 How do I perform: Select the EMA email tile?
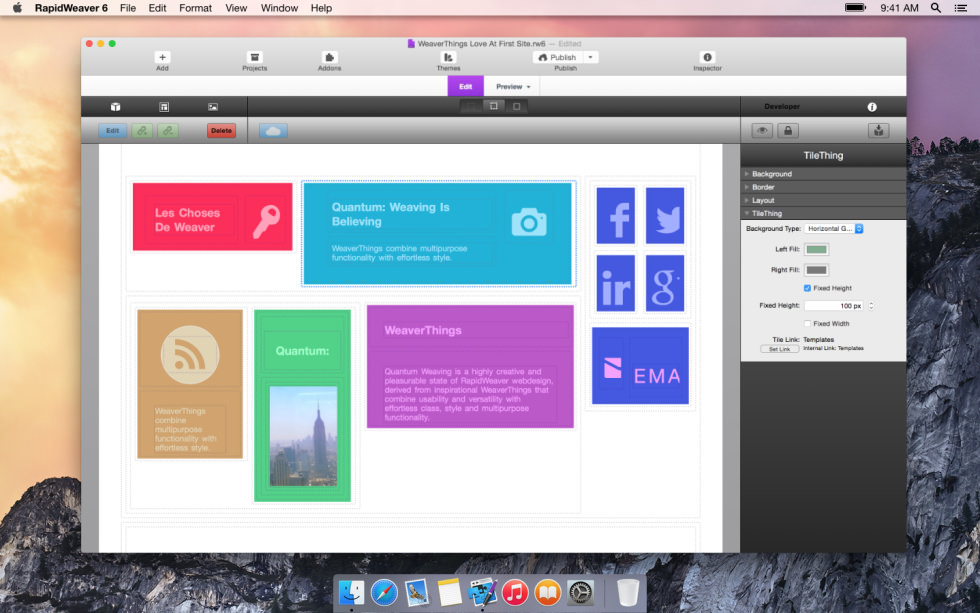pos(640,366)
